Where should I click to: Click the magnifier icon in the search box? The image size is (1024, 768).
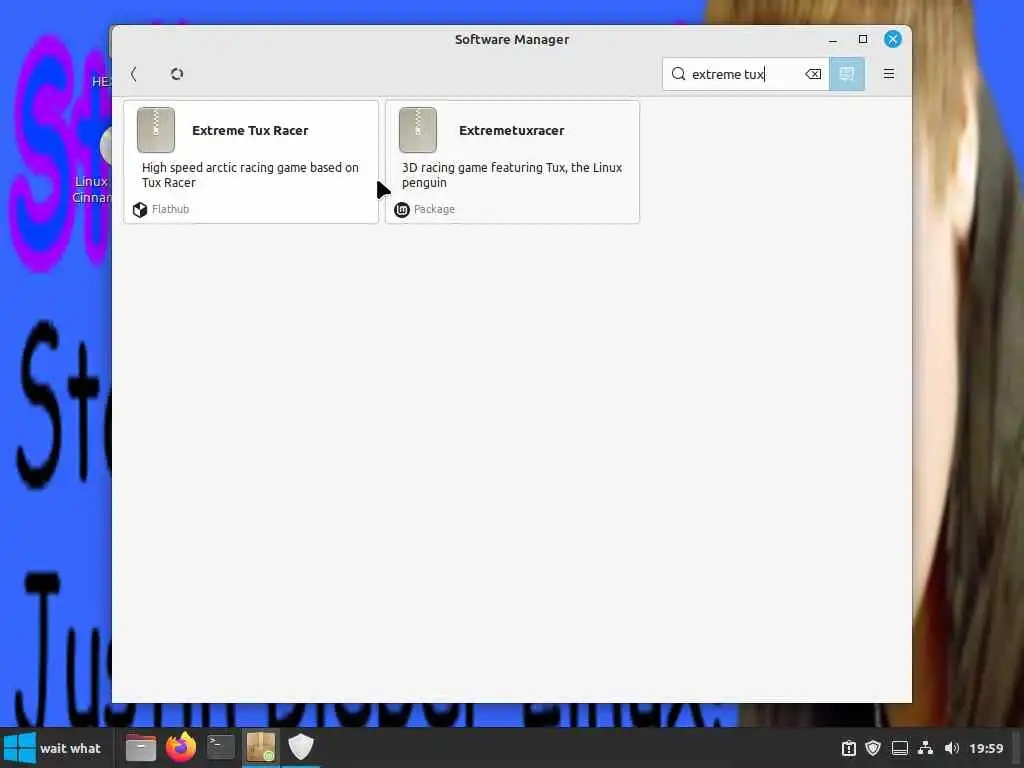click(679, 74)
